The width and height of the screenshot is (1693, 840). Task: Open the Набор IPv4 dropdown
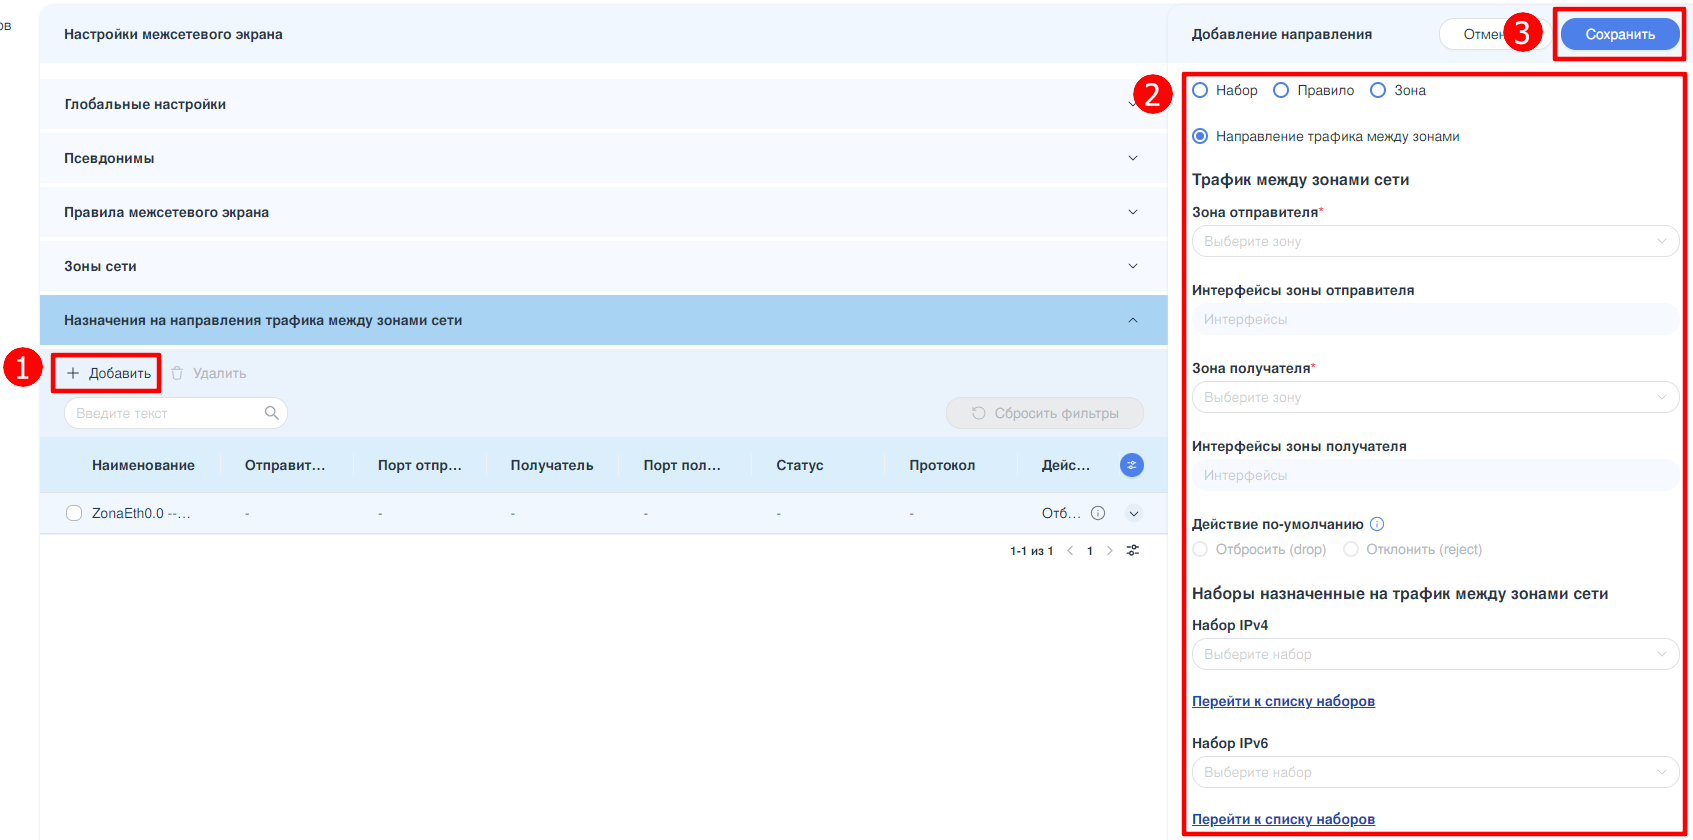[1434, 654]
